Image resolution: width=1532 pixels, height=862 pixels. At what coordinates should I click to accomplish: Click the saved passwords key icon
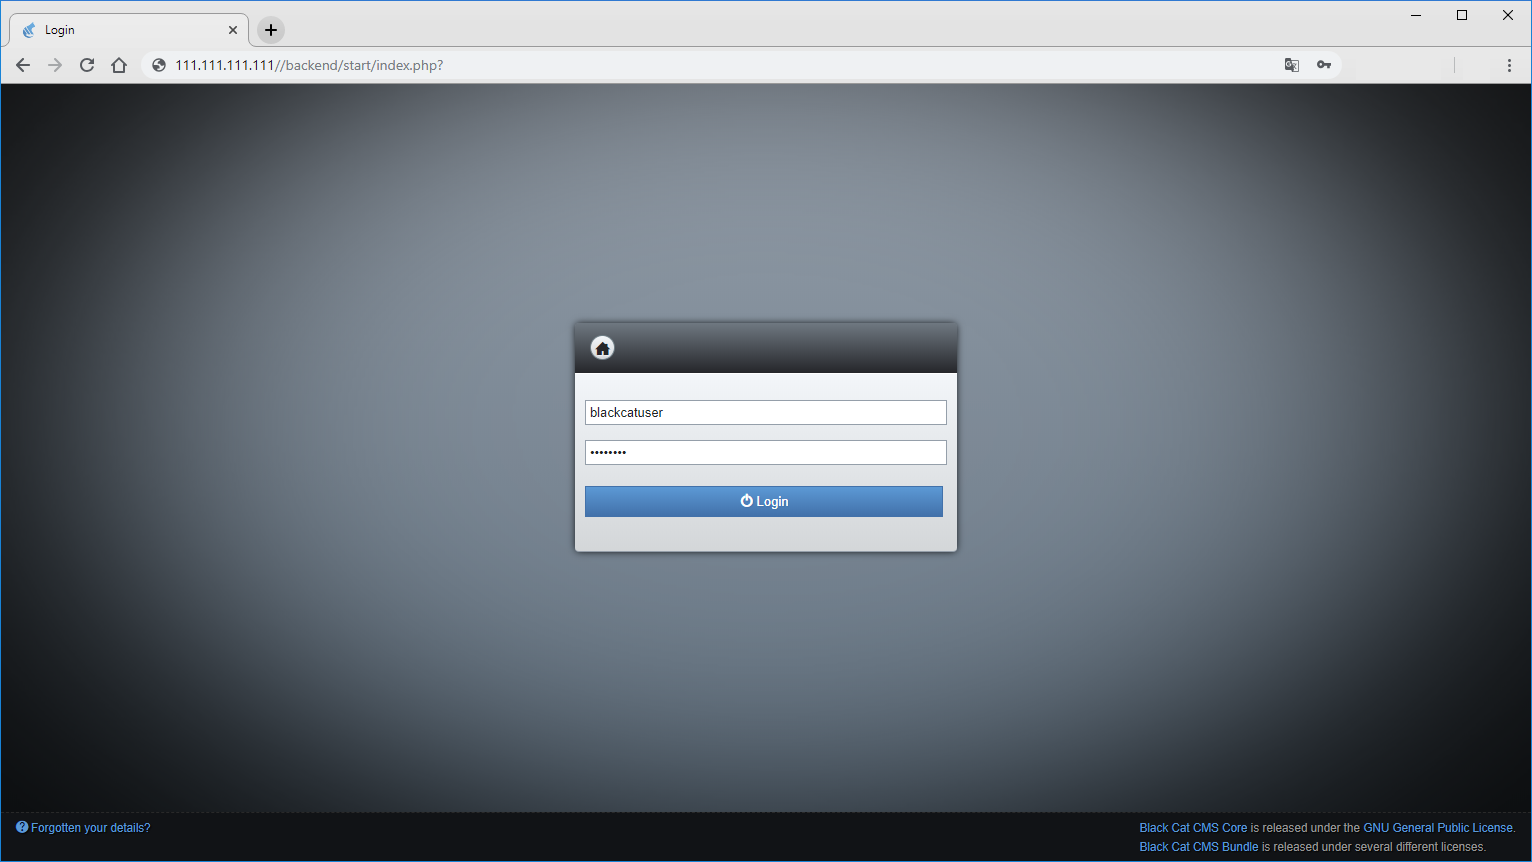click(1324, 64)
